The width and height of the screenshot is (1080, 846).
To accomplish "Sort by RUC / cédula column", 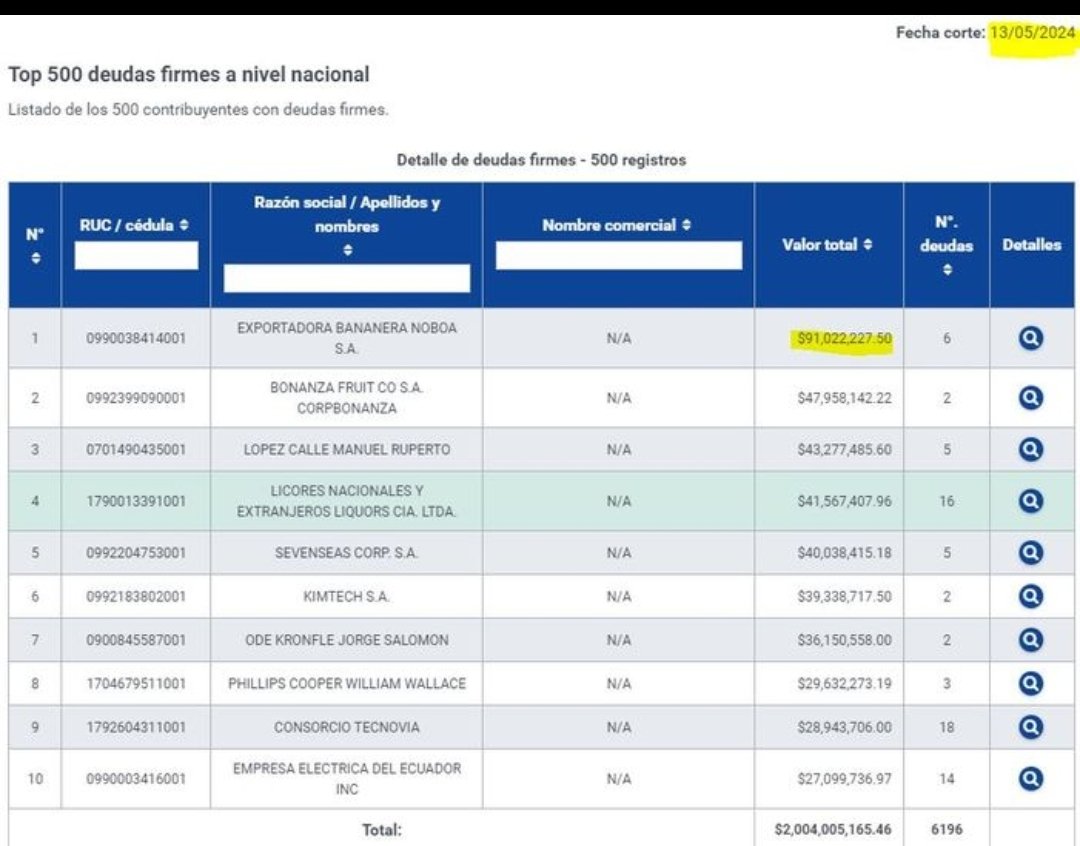I will pos(184,225).
